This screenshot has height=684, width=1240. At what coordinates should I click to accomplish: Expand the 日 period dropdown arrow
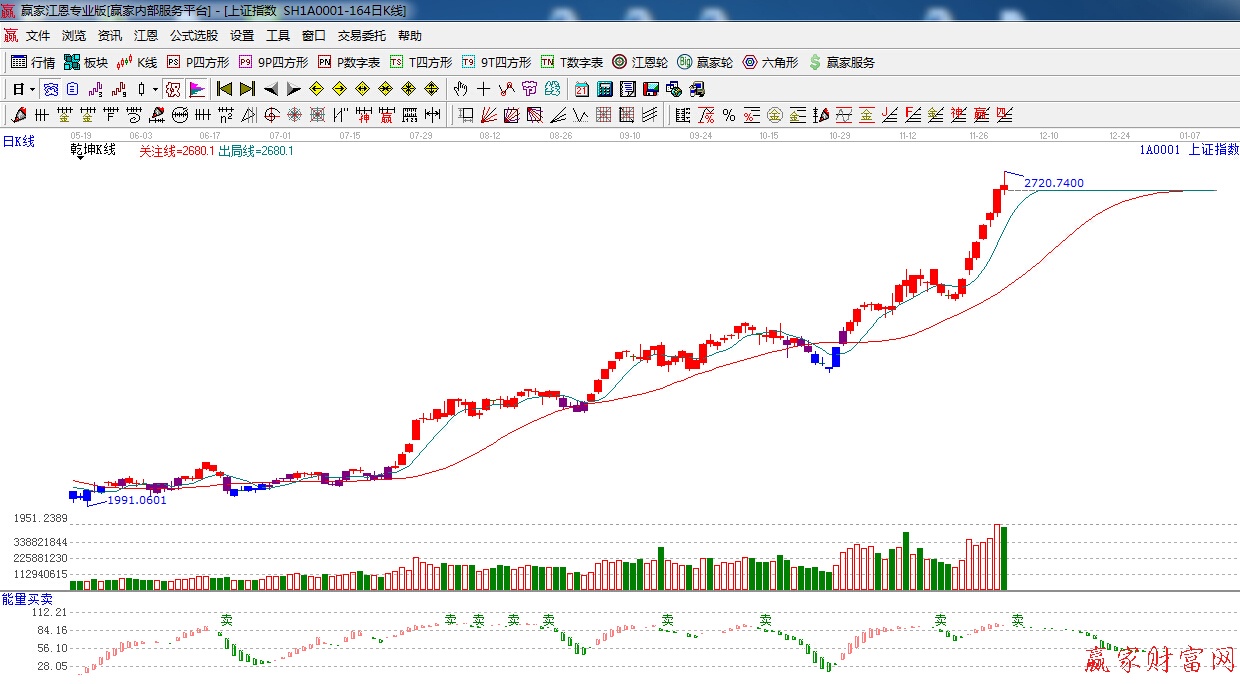coord(32,89)
